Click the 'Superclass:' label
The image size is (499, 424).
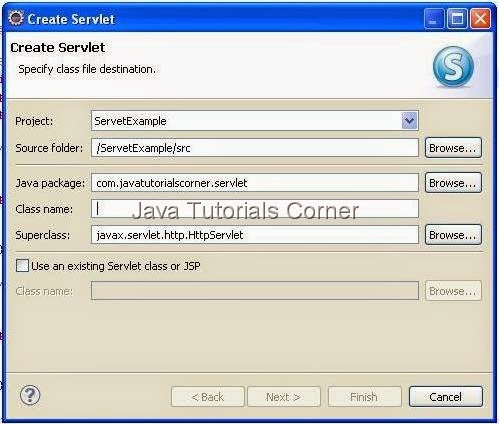[43, 235]
